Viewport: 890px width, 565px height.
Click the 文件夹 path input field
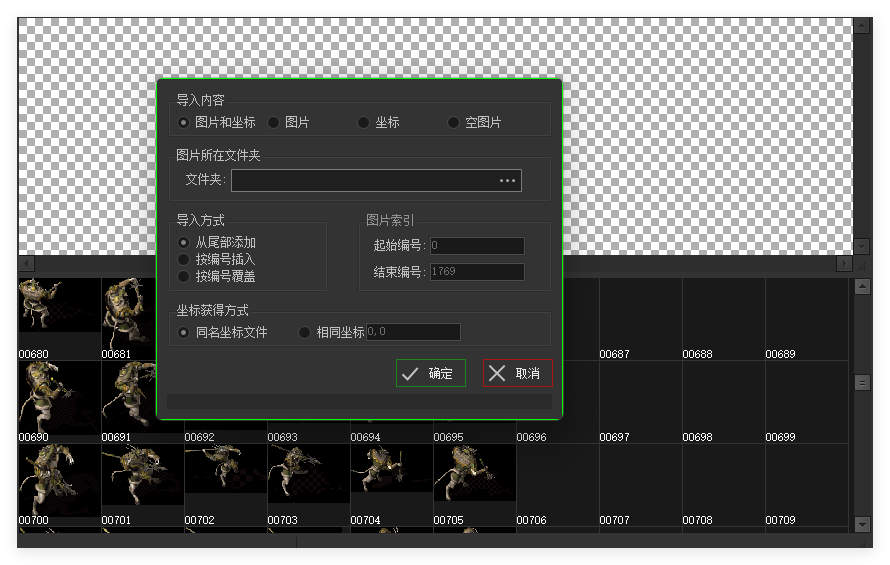click(376, 181)
